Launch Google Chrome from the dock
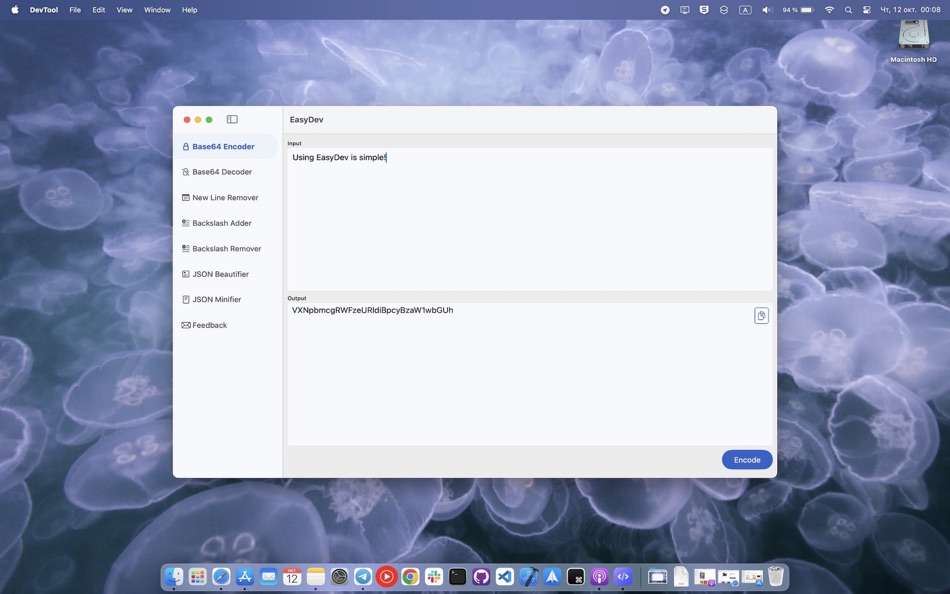 pos(410,576)
